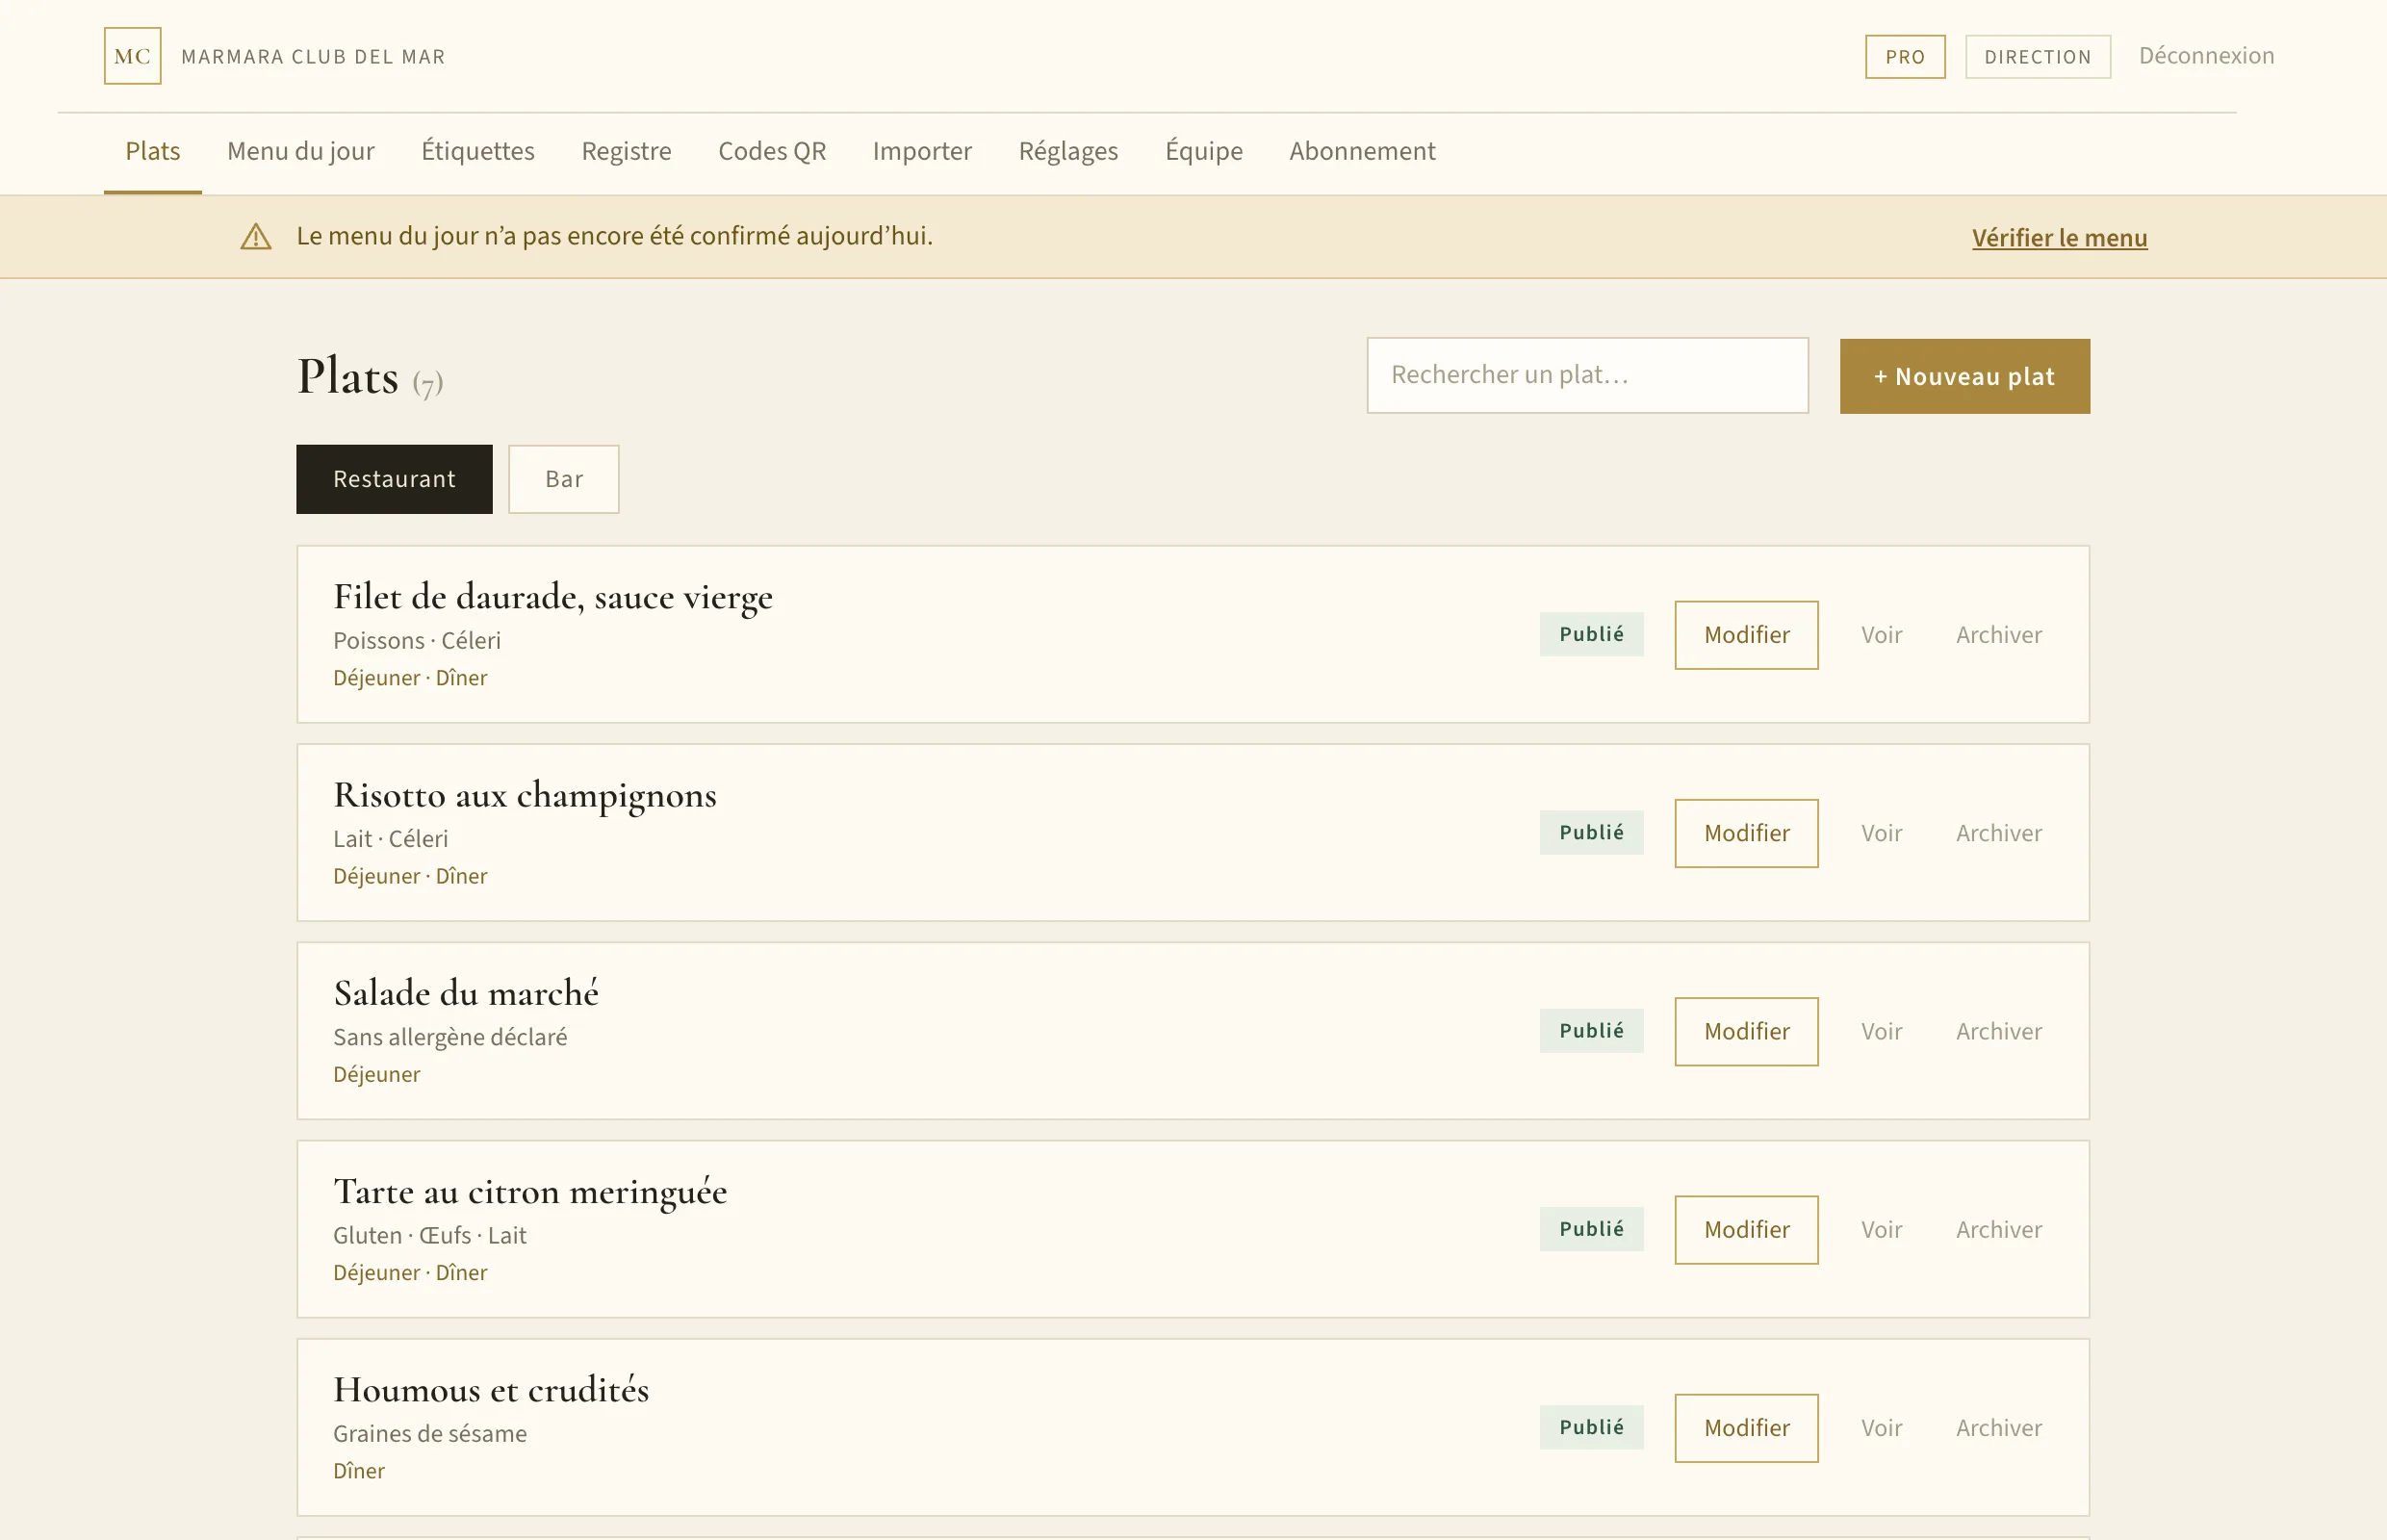Follow the Vérifier le menu link

tap(2060, 238)
